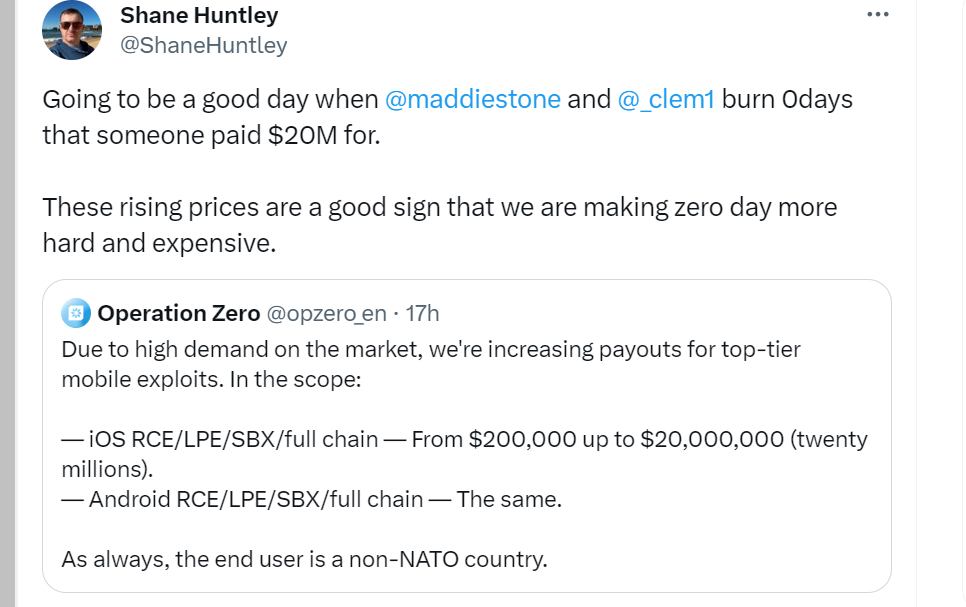The width and height of the screenshot is (966, 607).
Task: Click the "millions)." line in quoted post
Action: 108,468
